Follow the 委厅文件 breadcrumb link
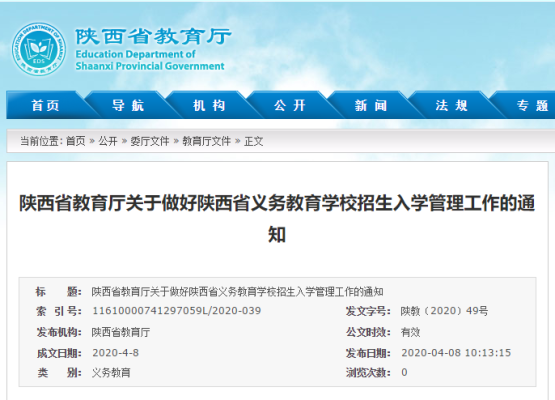This screenshot has height=400, width=555. click(150, 141)
